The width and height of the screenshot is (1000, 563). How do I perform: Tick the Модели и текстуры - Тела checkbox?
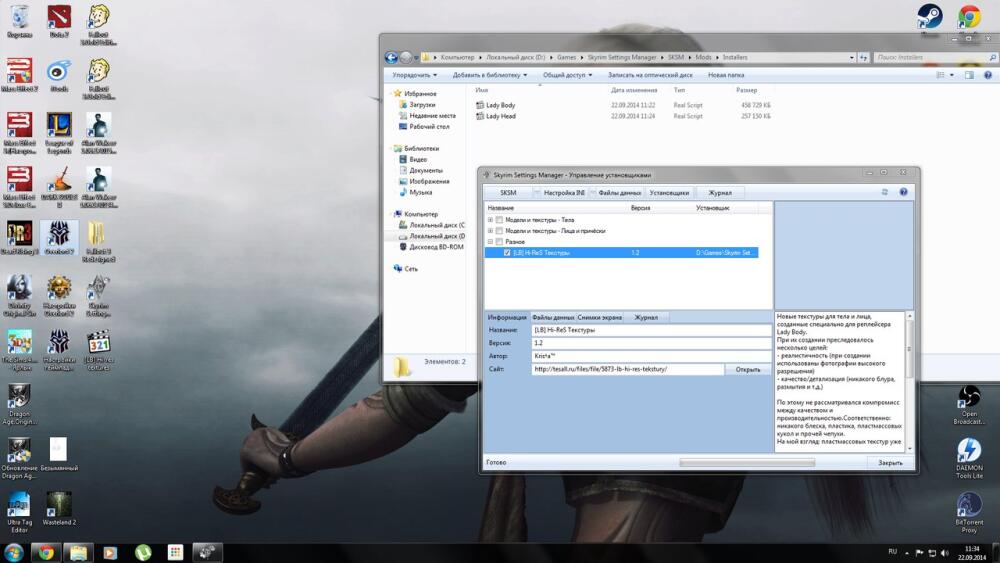point(499,220)
